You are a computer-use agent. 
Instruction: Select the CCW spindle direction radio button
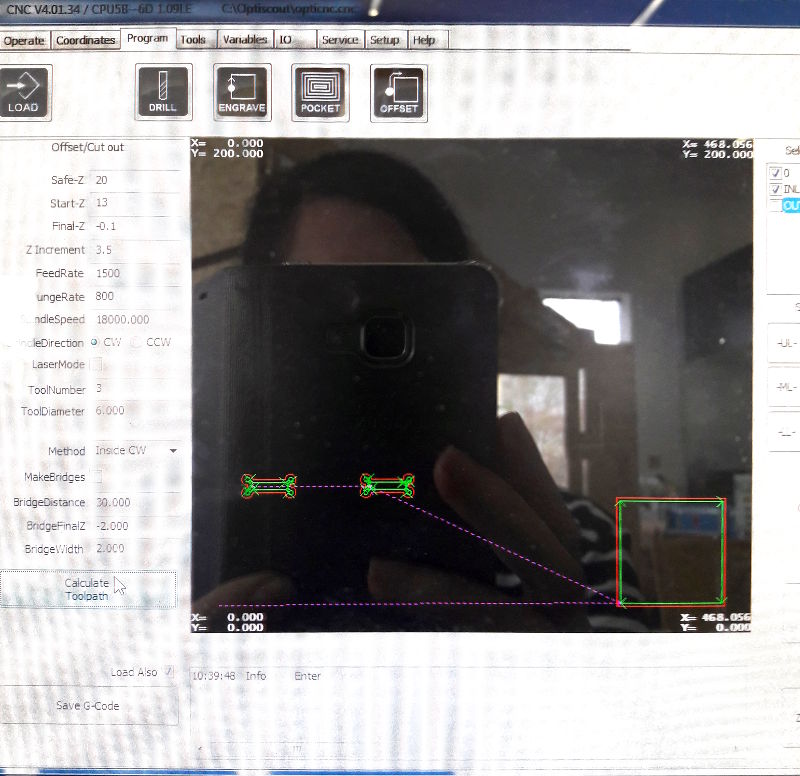point(136,342)
